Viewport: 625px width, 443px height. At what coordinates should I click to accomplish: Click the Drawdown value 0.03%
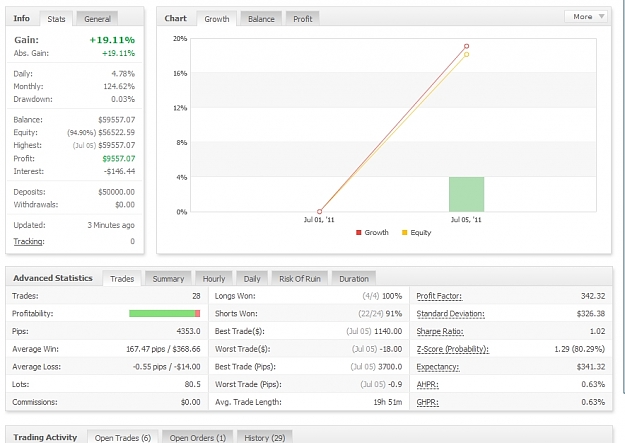[x=123, y=99]
